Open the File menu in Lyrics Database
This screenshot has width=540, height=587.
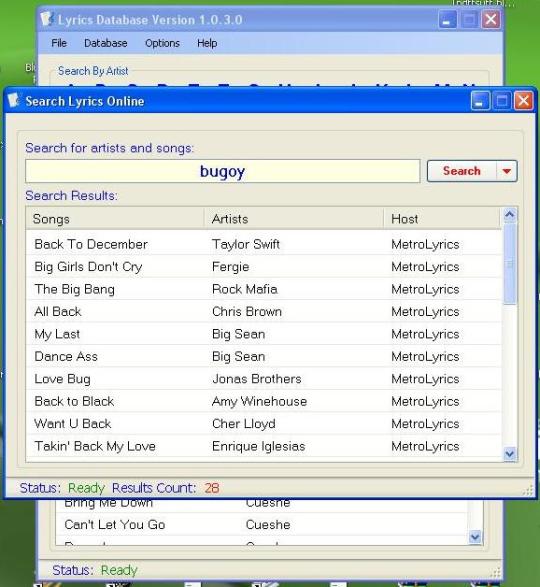tap(59, 43)
